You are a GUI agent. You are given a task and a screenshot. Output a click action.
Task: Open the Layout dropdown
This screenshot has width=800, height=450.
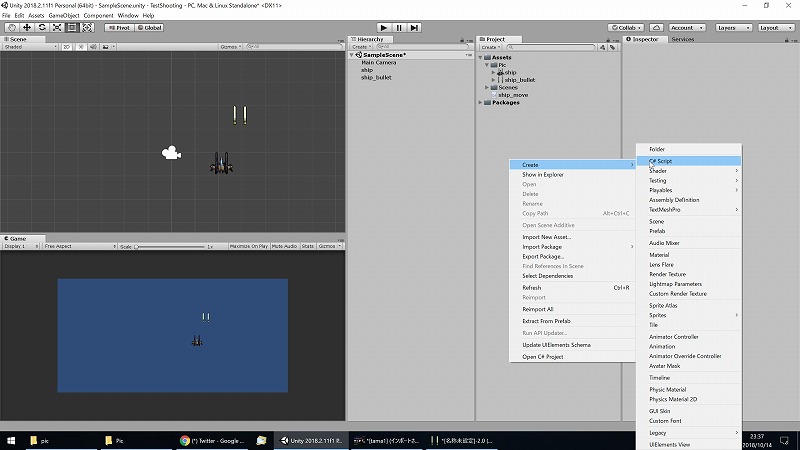(x=776, y=28)
